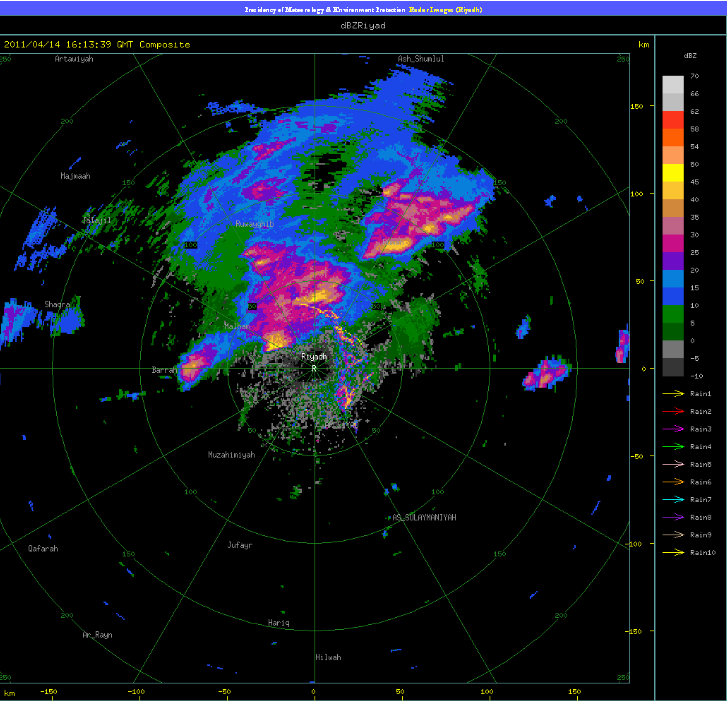This screenshot has width=728, height=701.
Task: Click the Presidency of Meteorology header title
Action: pos(325,9)
